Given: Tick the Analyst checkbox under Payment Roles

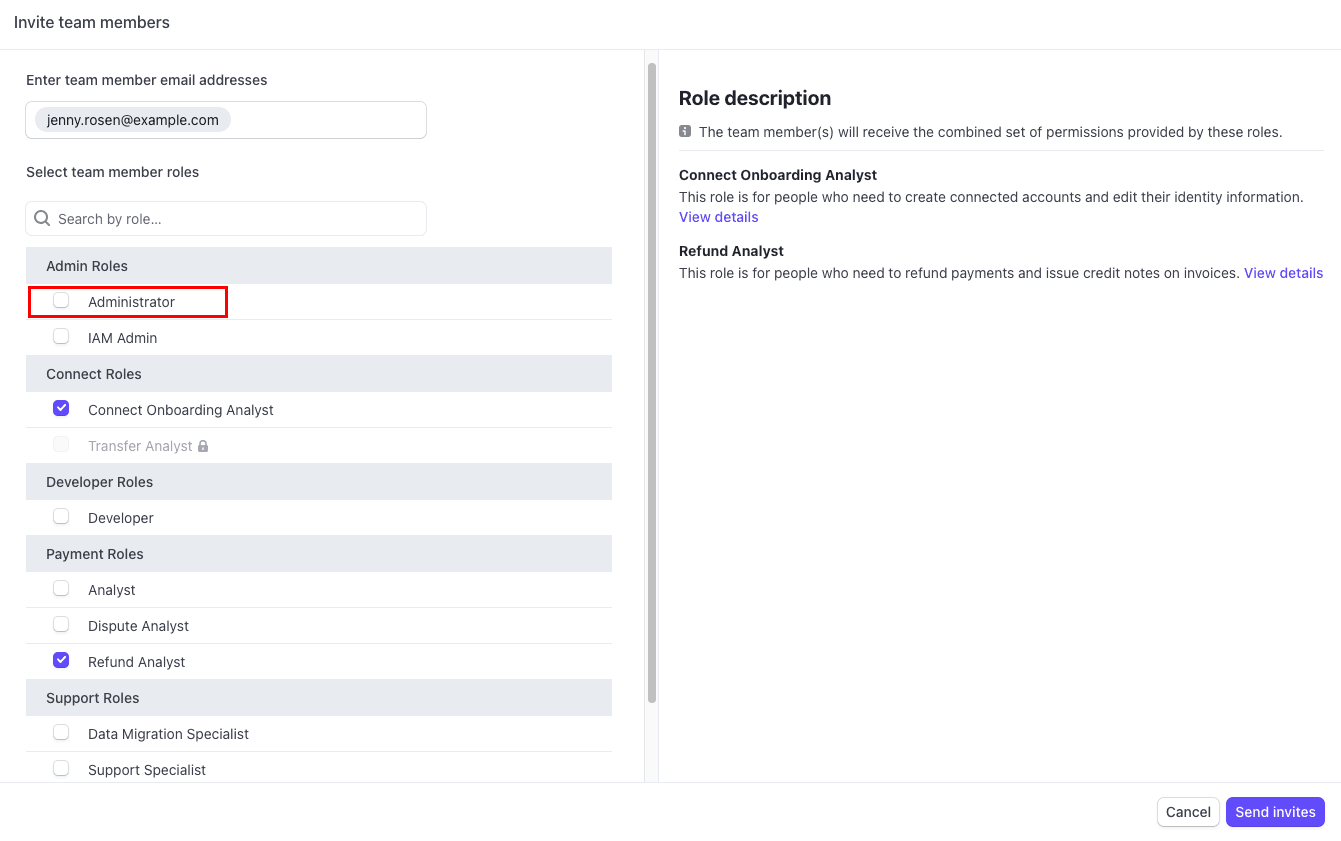Looking at the screenshot, I should pyautogui.click(x=61, y=589).
